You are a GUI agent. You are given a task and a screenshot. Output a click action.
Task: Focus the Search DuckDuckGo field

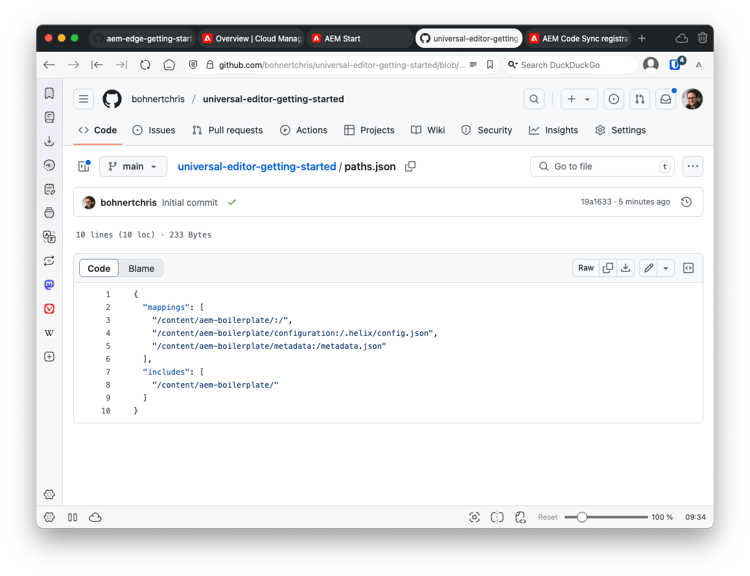(x=570, y=65)
